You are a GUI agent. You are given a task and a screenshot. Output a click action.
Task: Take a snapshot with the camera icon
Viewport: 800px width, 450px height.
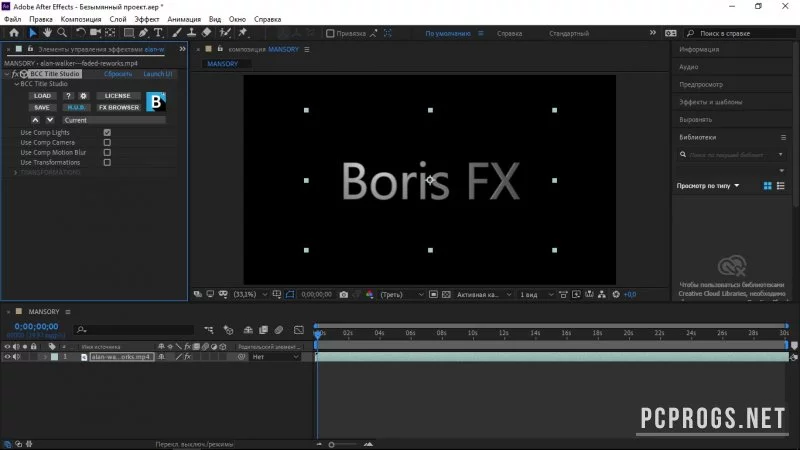344,294
